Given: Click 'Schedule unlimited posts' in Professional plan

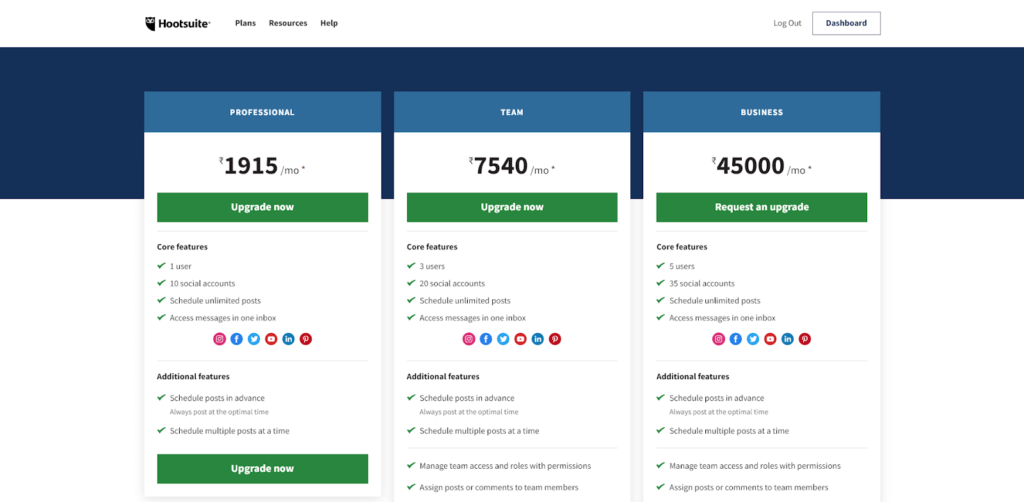Looking at the screenshot, I should pos(216,301).
